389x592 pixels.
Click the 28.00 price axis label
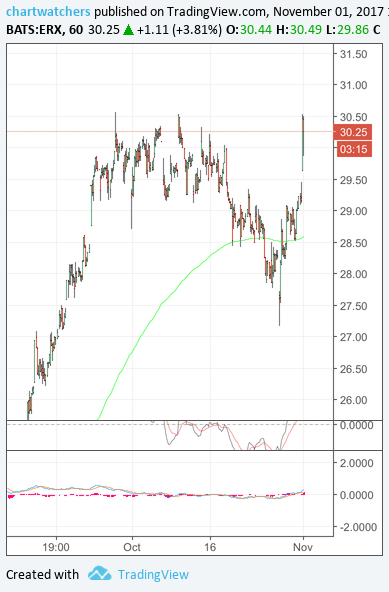tap(353, 274)
